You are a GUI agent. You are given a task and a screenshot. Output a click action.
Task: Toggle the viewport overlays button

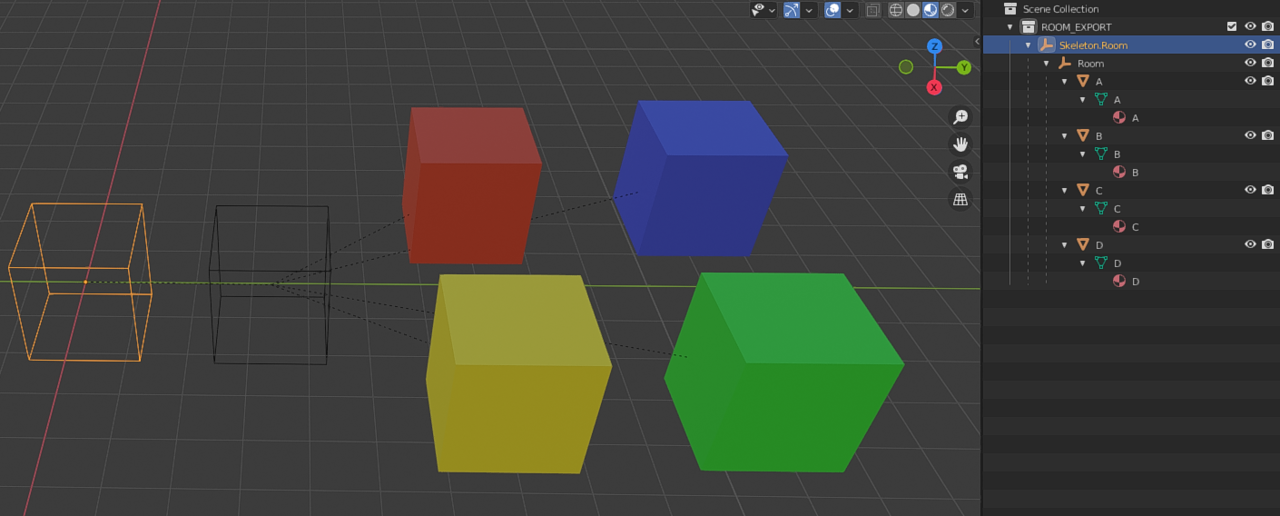[832, 10]
